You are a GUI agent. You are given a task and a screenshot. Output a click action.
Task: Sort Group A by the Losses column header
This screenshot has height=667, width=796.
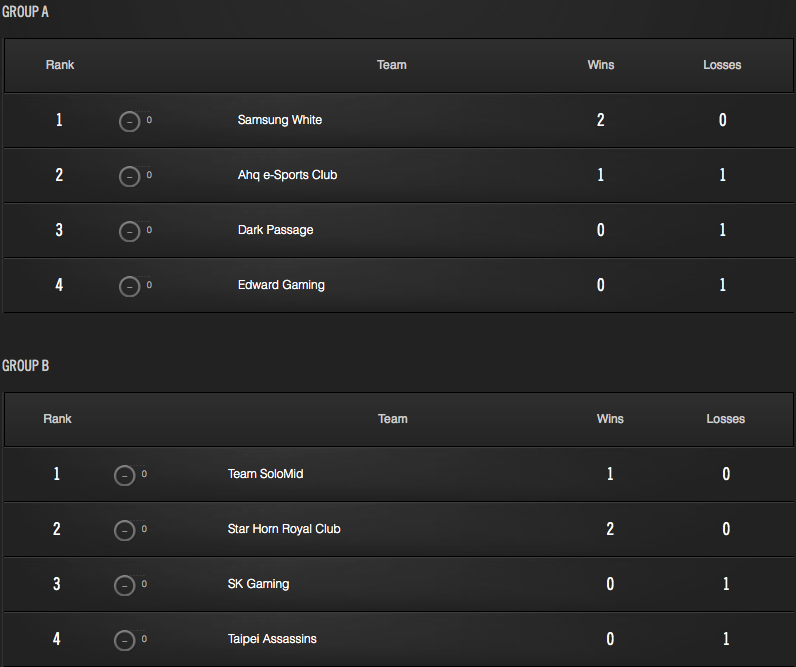pos(722,65)
